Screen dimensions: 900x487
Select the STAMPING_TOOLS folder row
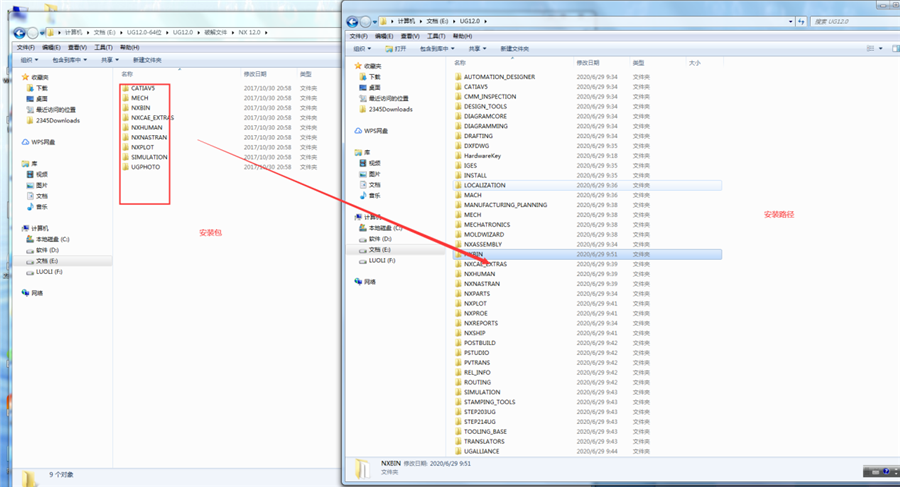(587, 402)
